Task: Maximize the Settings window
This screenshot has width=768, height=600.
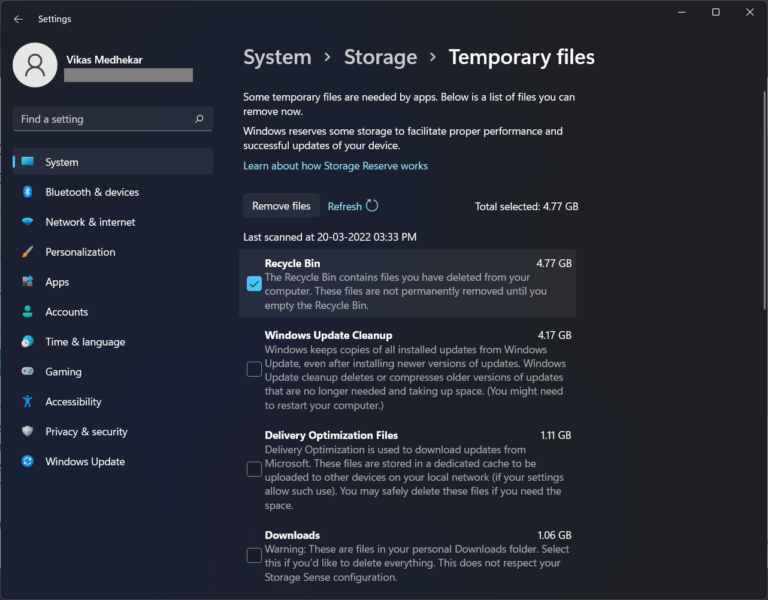Action: [x=716, y=12]
